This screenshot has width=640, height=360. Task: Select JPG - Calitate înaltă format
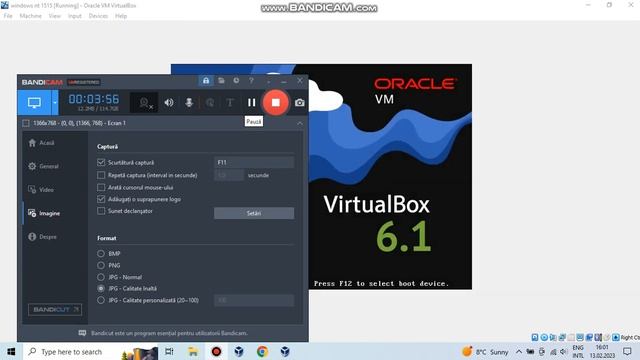(101, 288)
